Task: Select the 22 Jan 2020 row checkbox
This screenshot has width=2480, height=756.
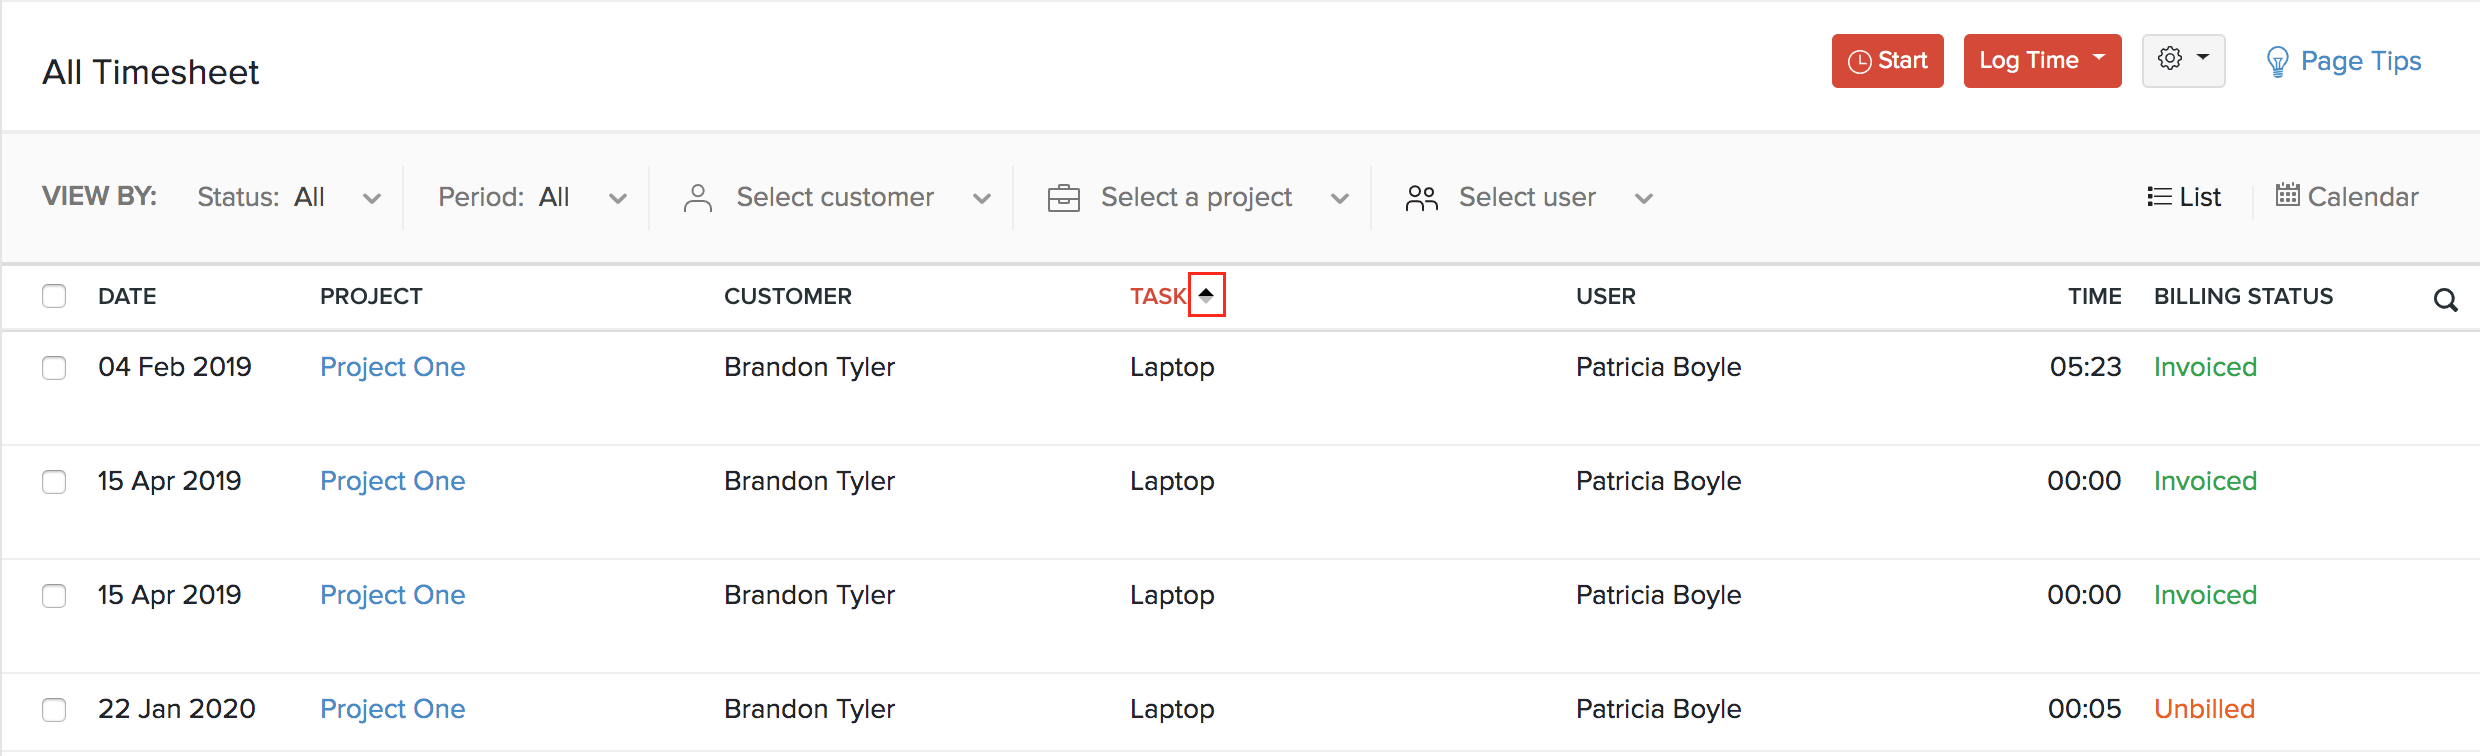Action: click(54, 710)
